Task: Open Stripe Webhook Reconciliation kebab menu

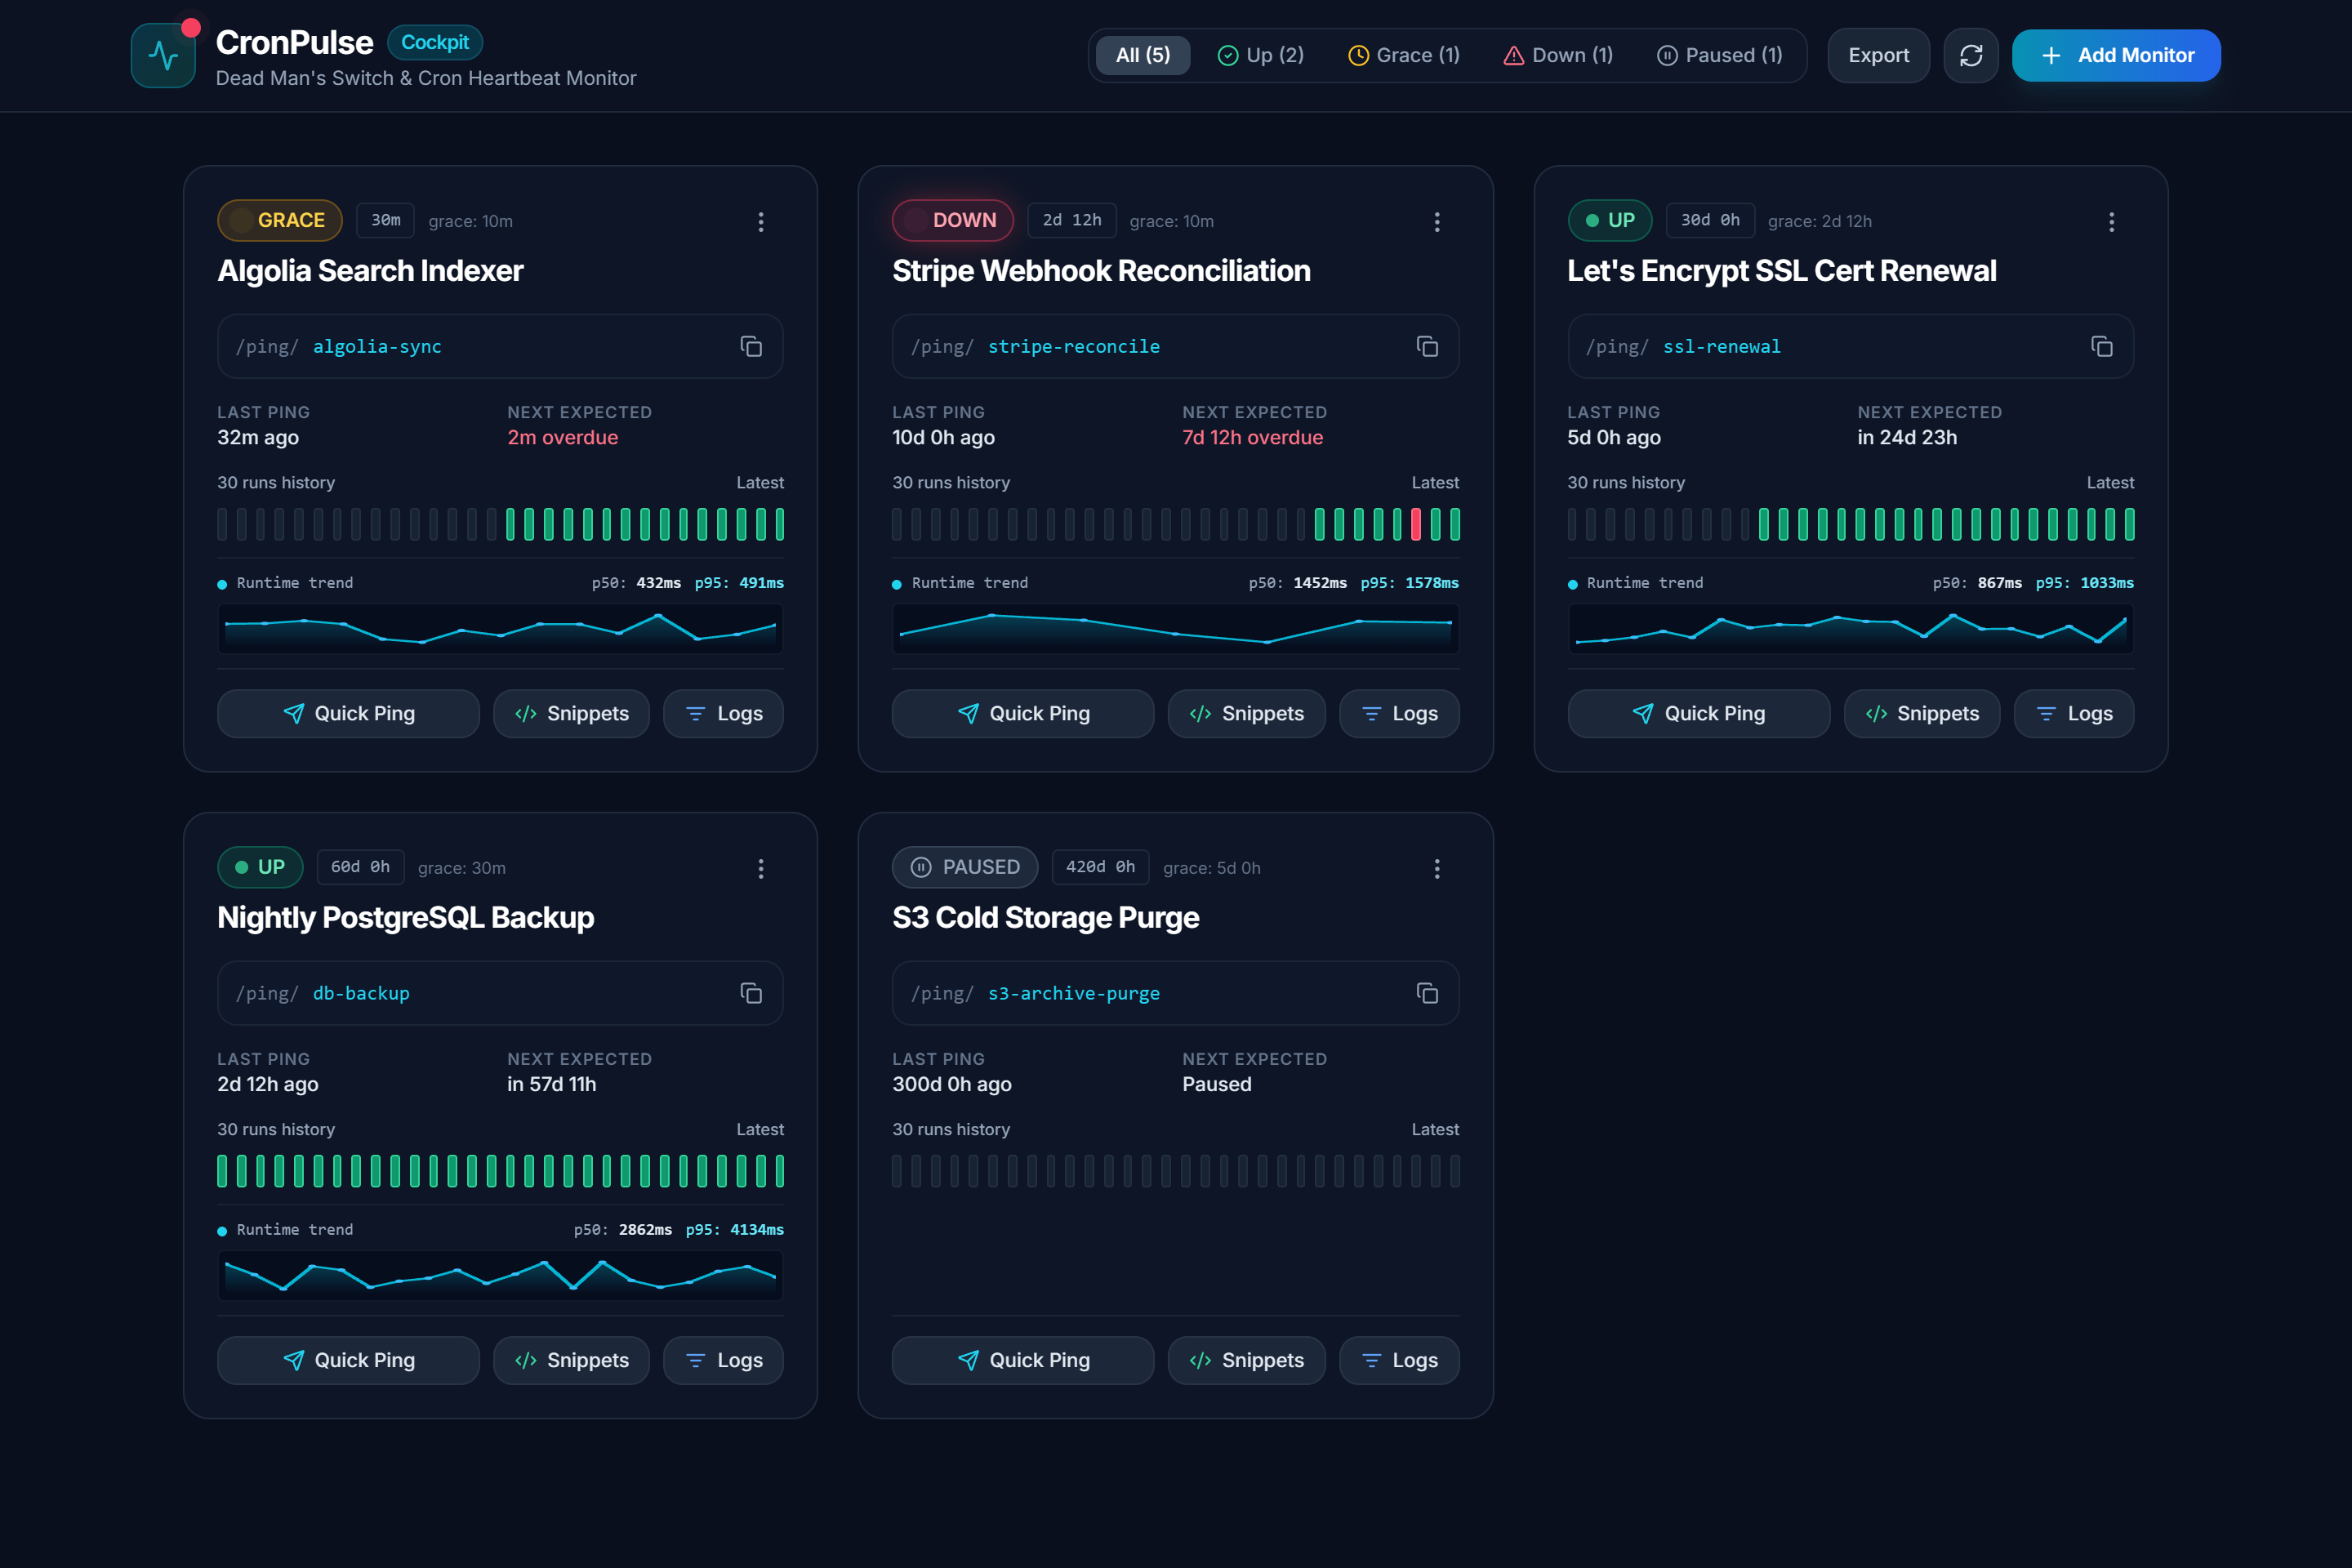Action: coord(1437,221)
